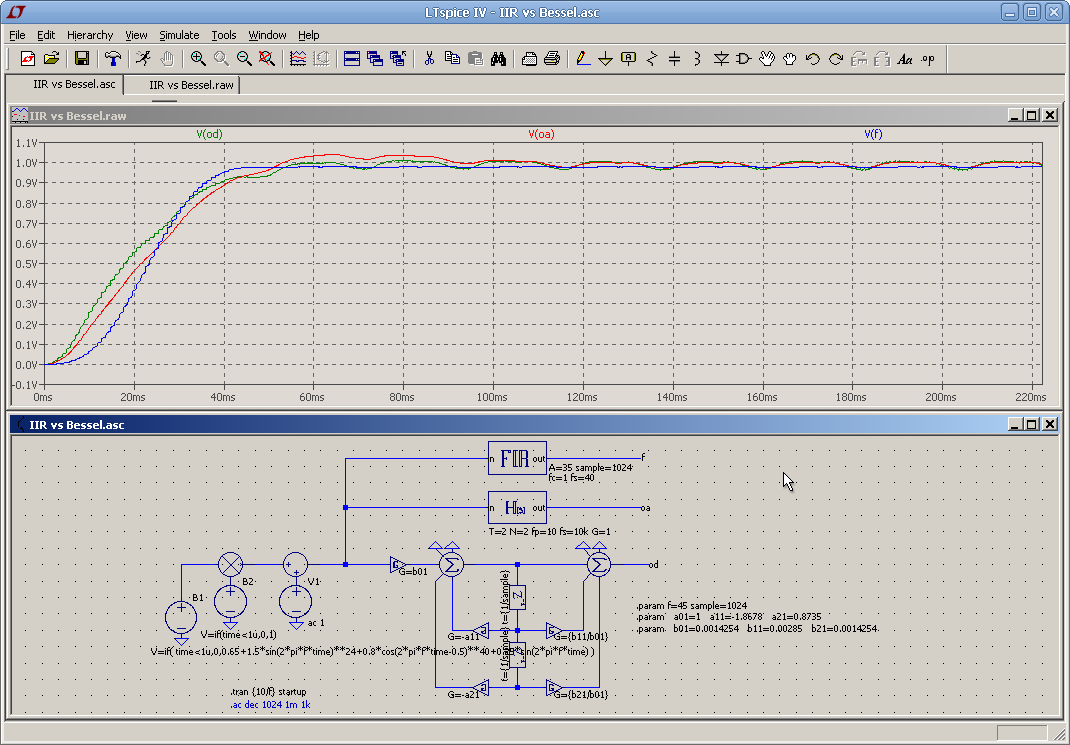Viewport: 1070px width, 745px height.
Task: Open the Hierarchy menu
Action: tap(89, 35)
